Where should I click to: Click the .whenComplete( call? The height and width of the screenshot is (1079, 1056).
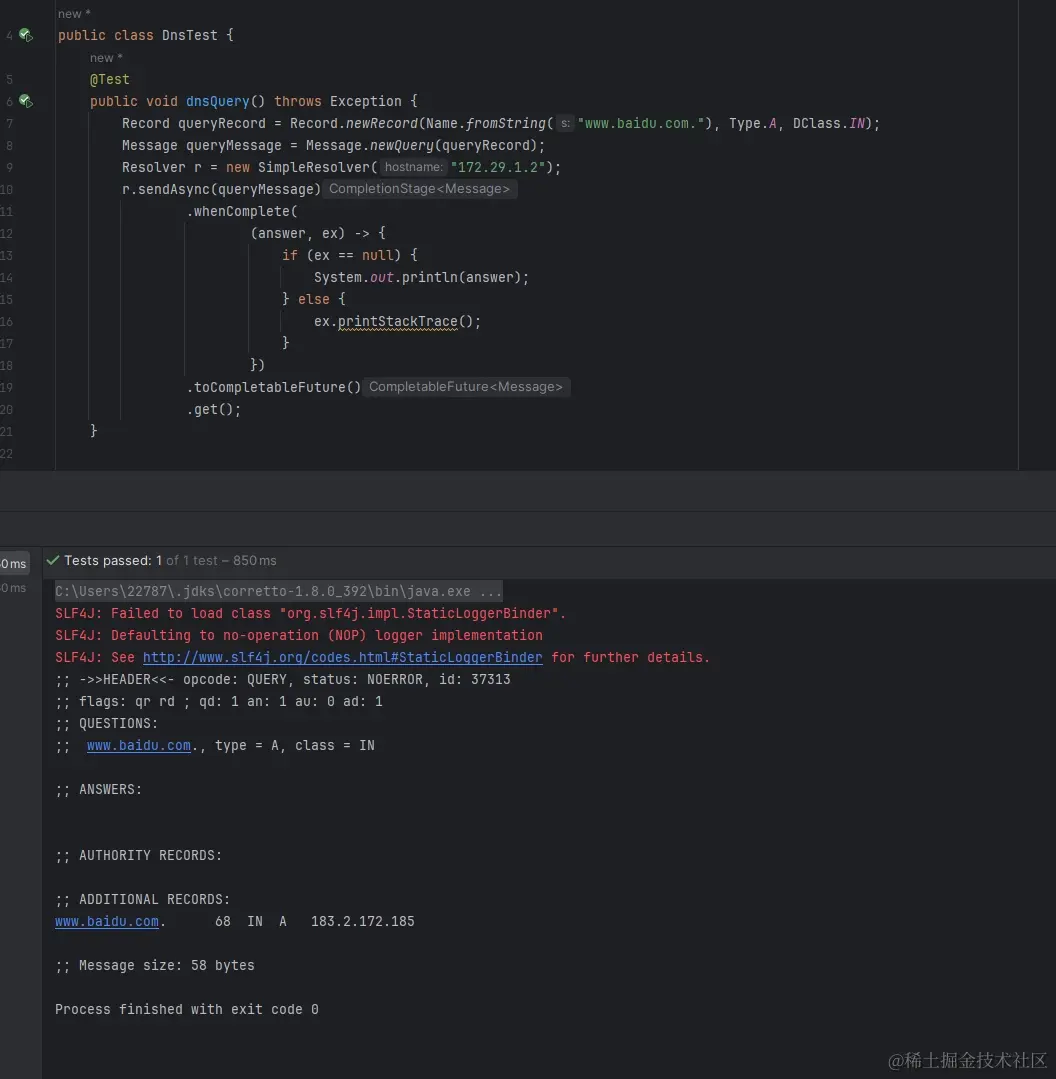[x=242, y=211]
